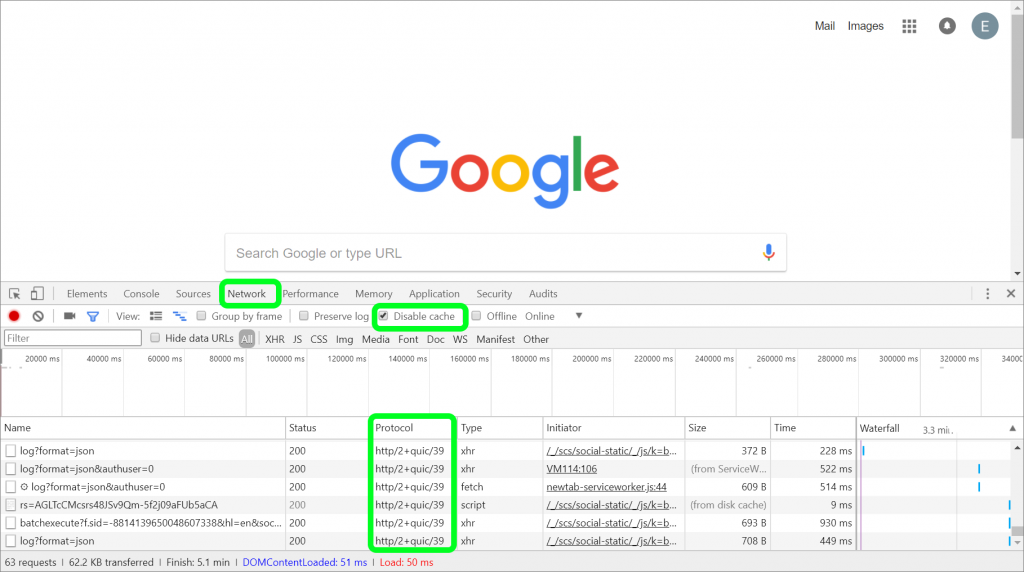Check Hide data URLs
The image size is (1024, 572).
click(155, 338)
